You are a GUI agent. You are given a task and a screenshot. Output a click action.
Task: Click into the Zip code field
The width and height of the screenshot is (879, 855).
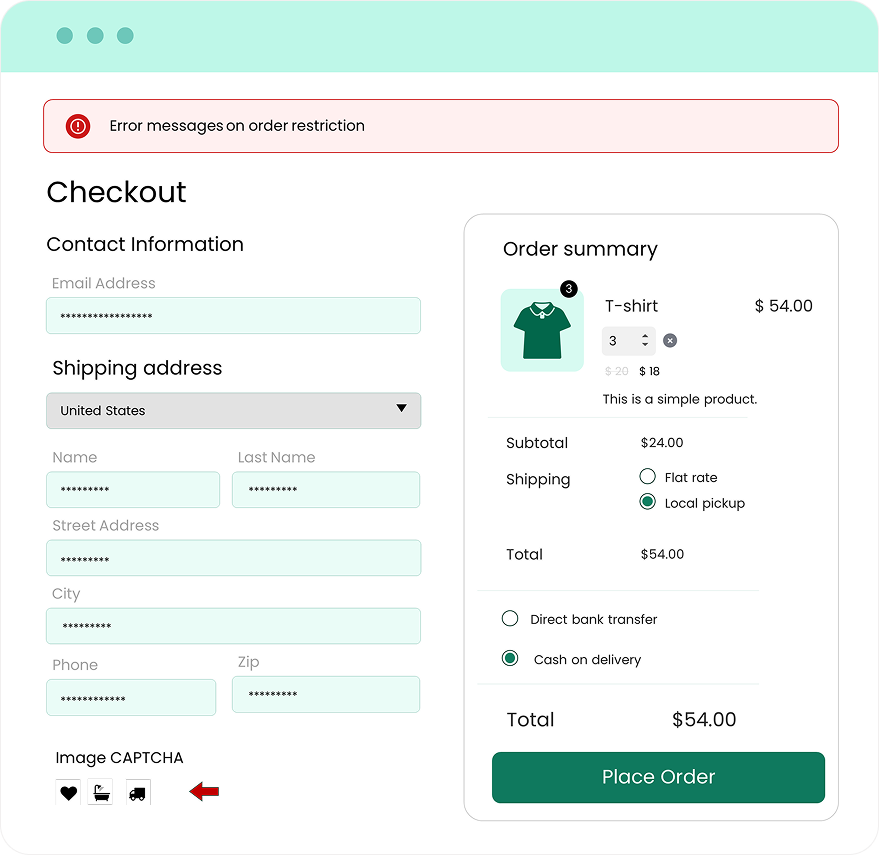click(325, 695)
